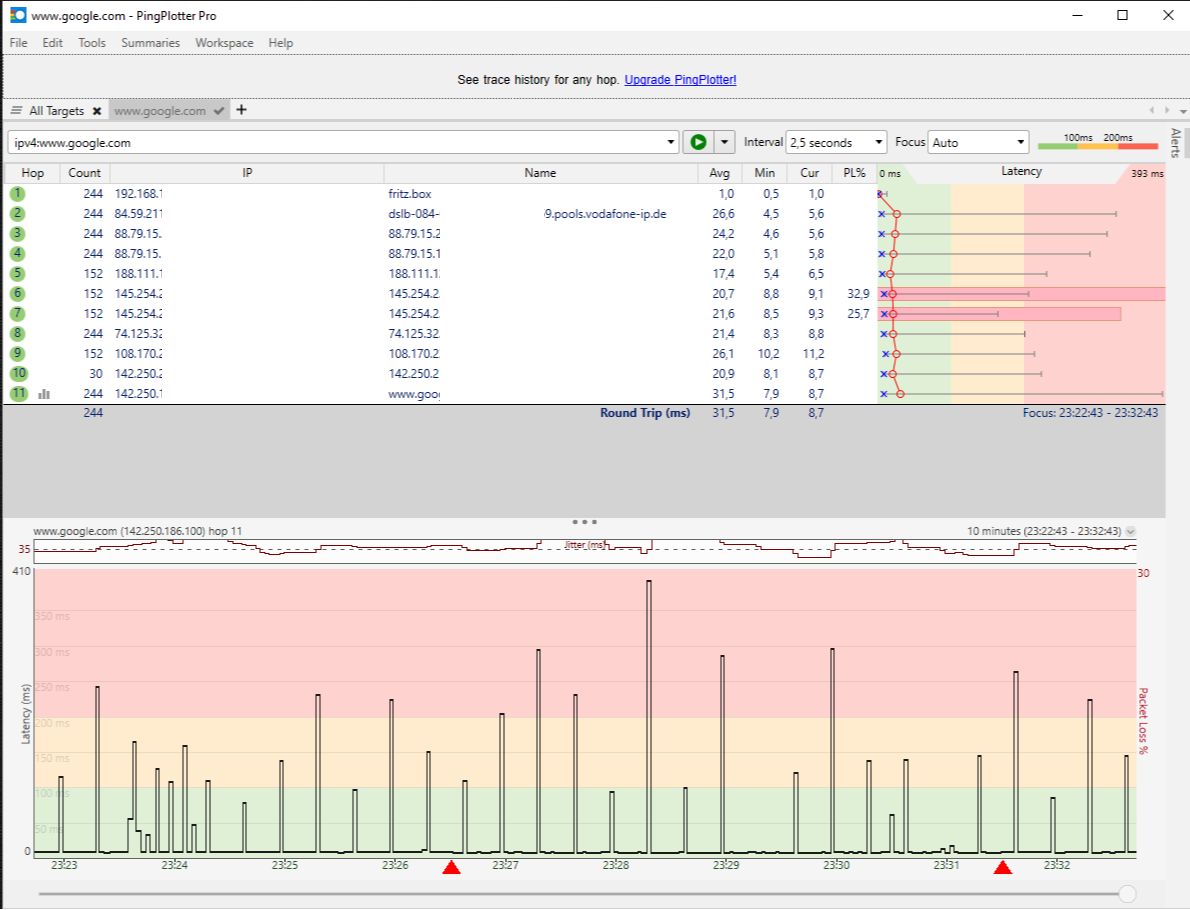Click the red triangle marker near 23:31

tap(1003, 867)
